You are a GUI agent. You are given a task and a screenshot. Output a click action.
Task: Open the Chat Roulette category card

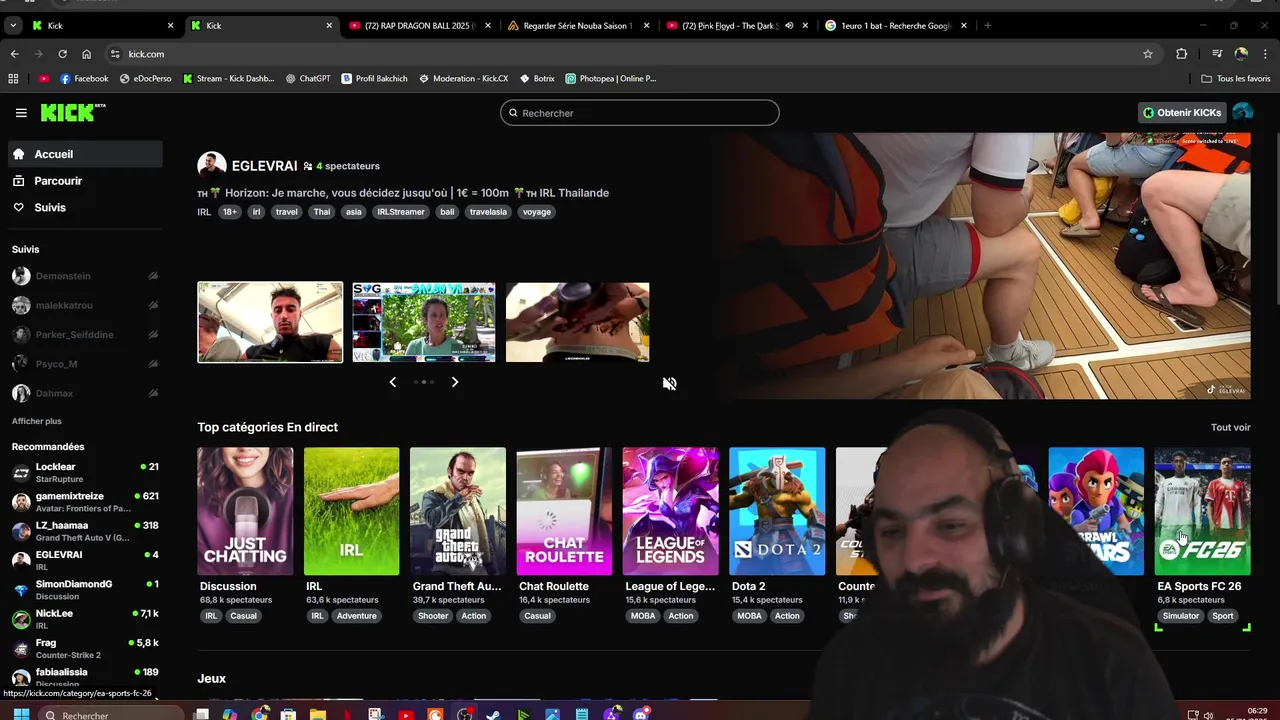coord(564,511)
